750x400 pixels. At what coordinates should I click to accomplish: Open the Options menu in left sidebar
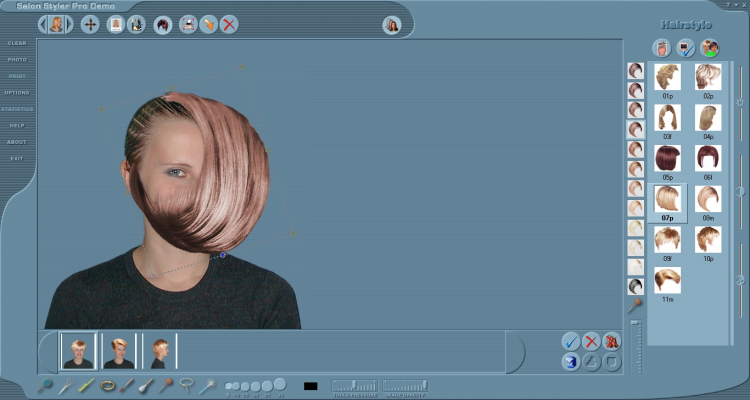pyautogui.click(x=17, y=92)
